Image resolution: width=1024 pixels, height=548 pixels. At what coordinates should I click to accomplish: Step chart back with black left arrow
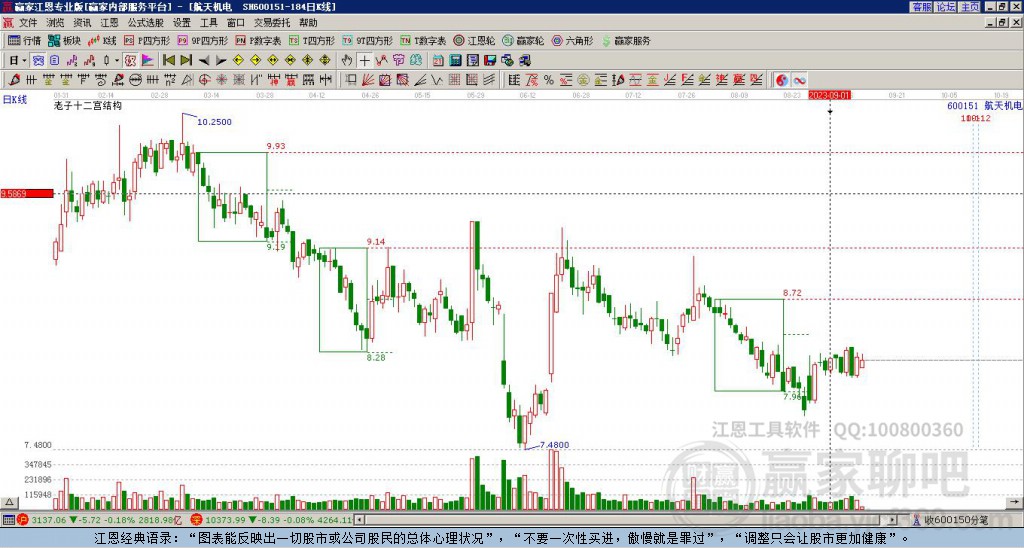pos(204,60)
